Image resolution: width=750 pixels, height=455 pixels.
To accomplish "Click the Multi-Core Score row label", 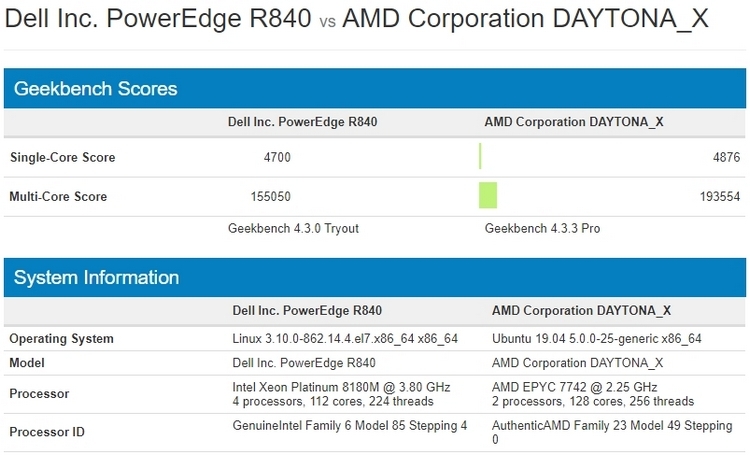I will click(x=58, y=197).
